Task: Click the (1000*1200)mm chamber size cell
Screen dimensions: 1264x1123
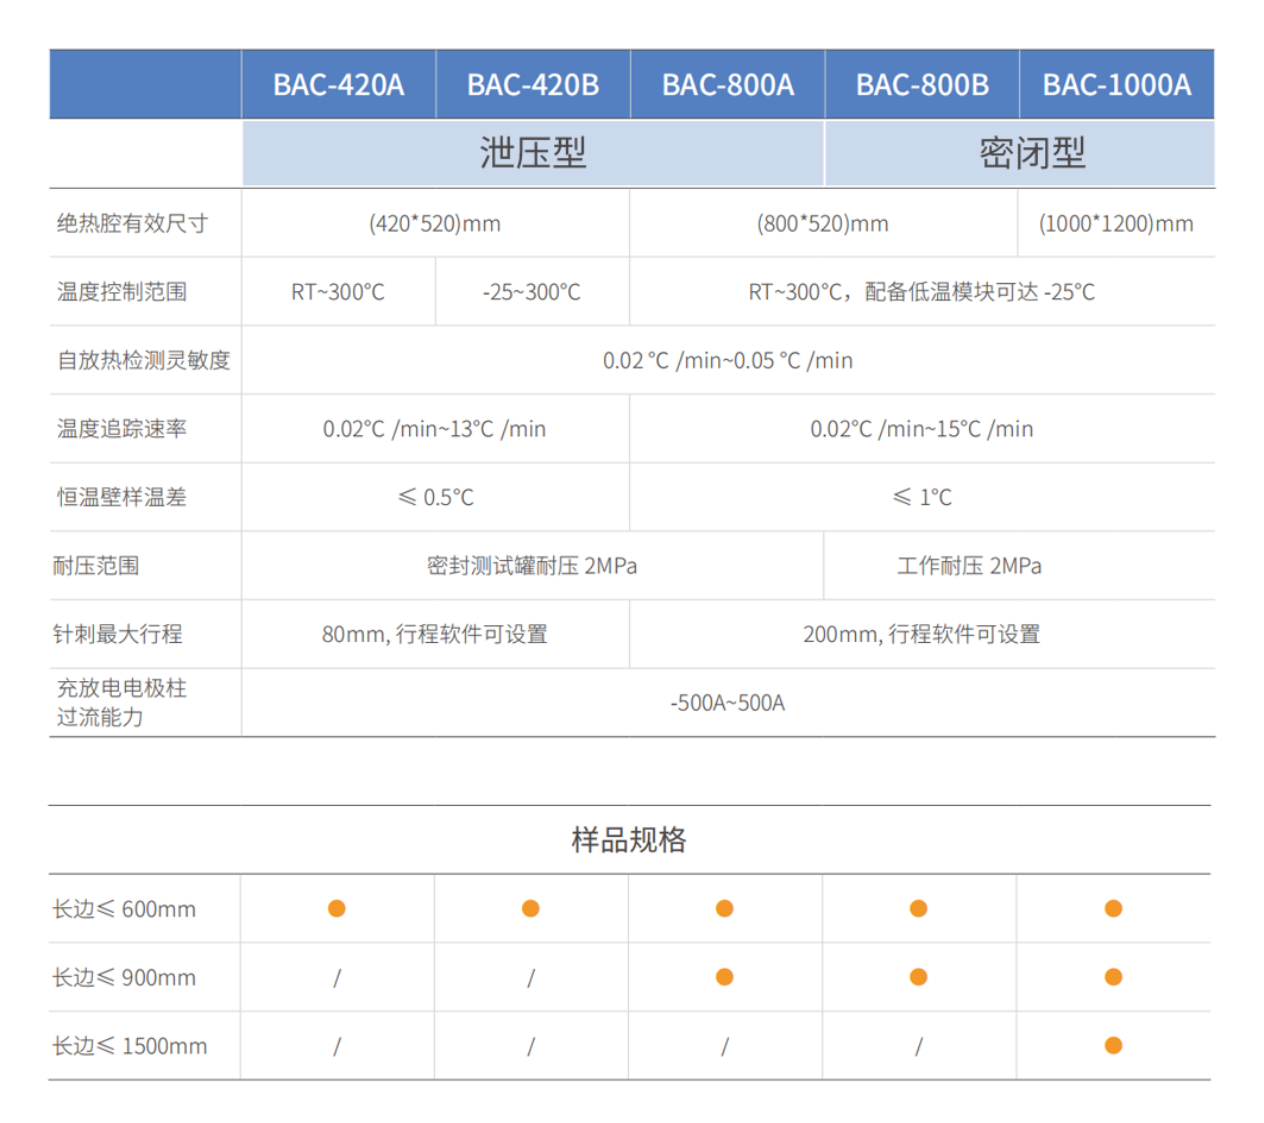Action: 1116,223
